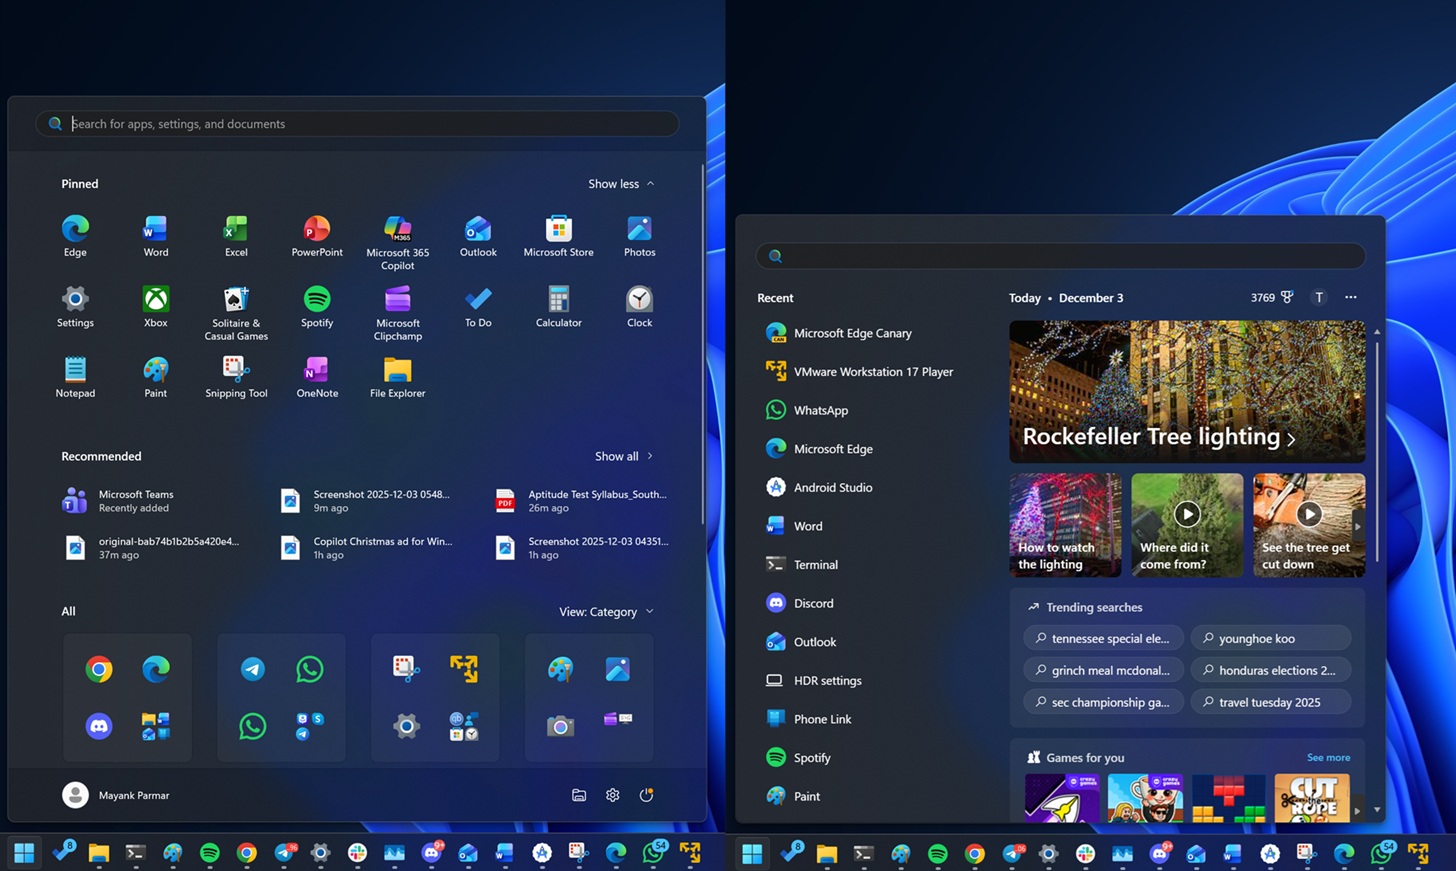Collapse Pinned apps using Show less
Viewport: 1456px width, 871px height.
pos(616,184)
